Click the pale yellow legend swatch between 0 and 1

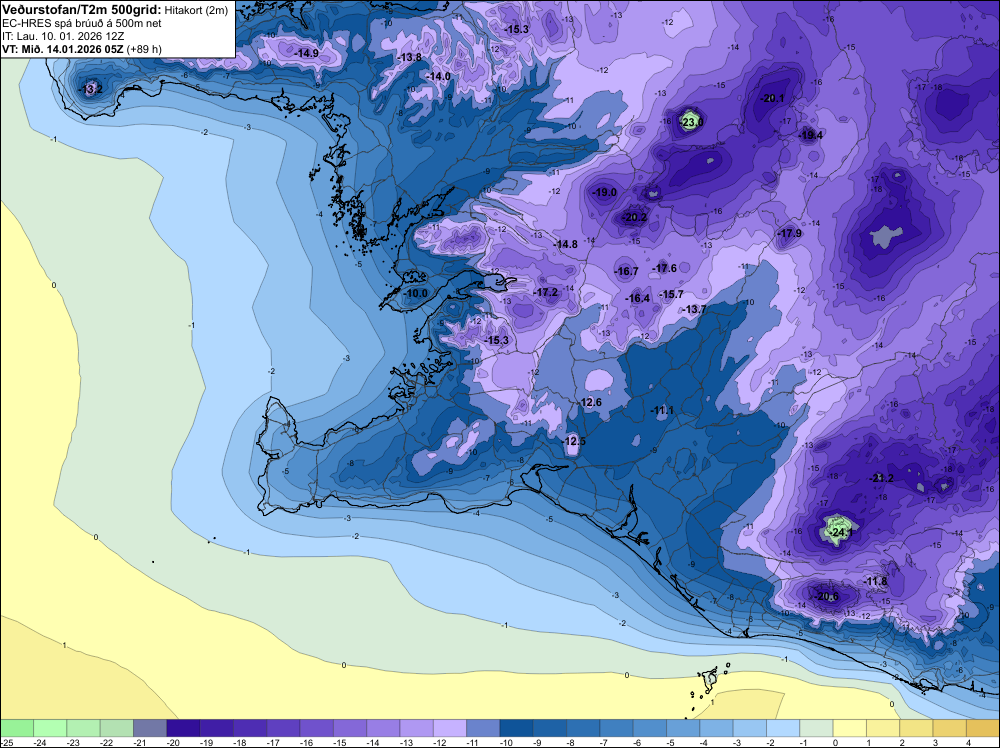(849, 728)
